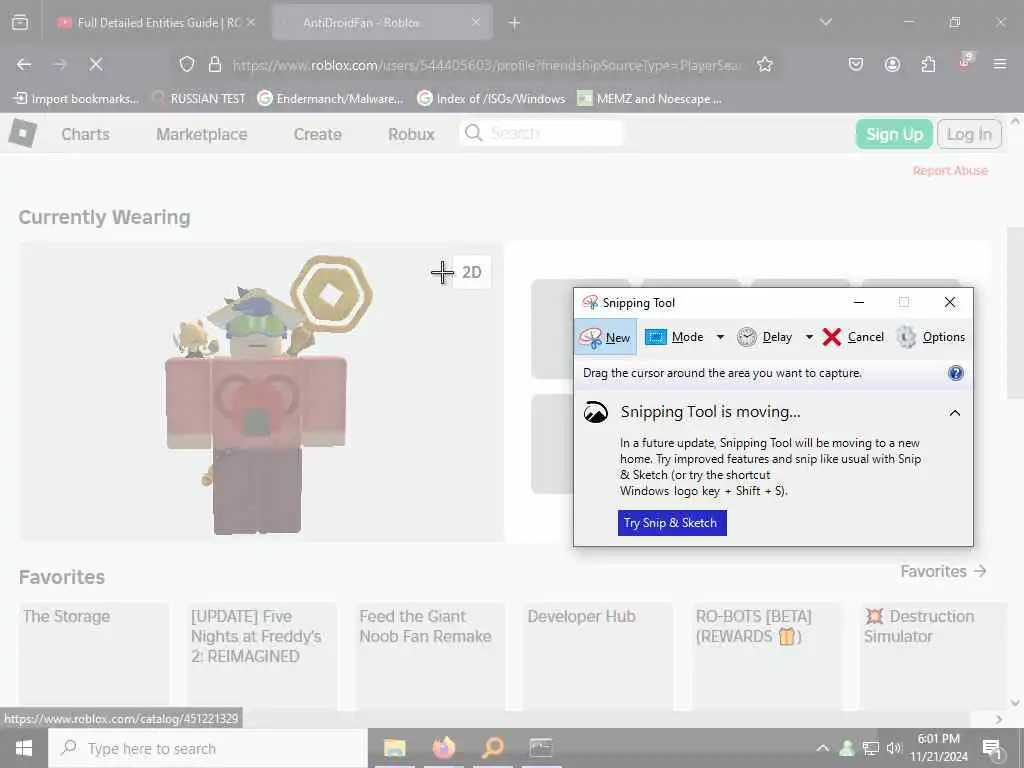Open the Favorites arrow link
Screen dimensions: 1024x768
(x=943, y=571)
